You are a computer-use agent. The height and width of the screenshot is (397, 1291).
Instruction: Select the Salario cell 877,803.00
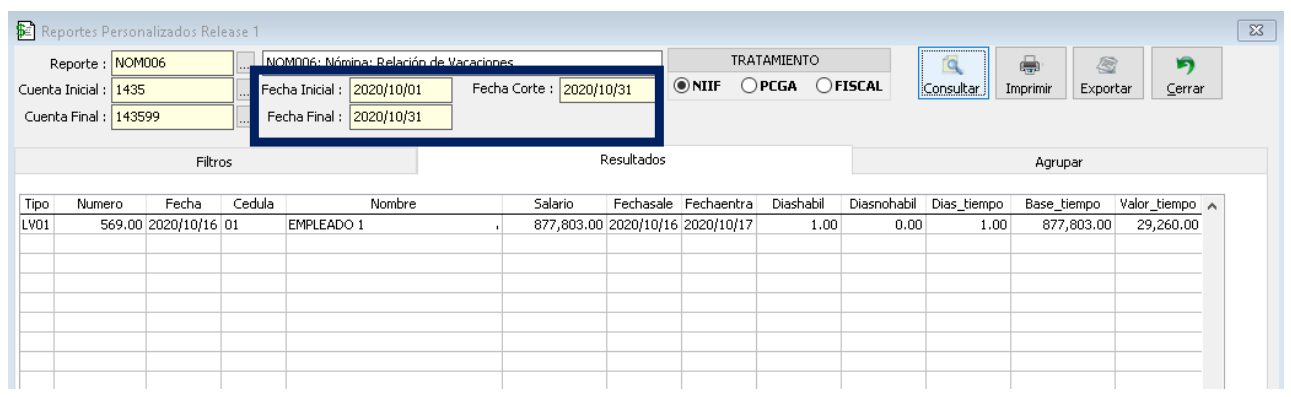pyautogui.click(x=554, y=225)
